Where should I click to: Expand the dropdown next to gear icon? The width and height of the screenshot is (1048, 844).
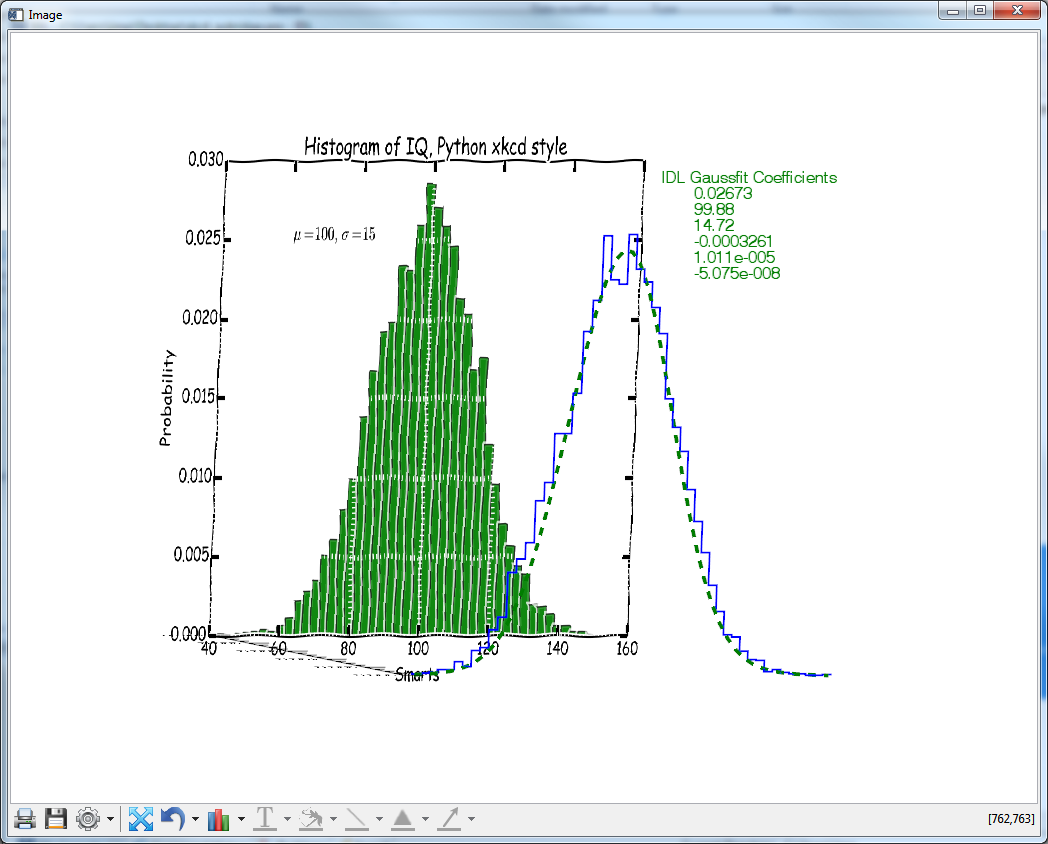point(110,820)
